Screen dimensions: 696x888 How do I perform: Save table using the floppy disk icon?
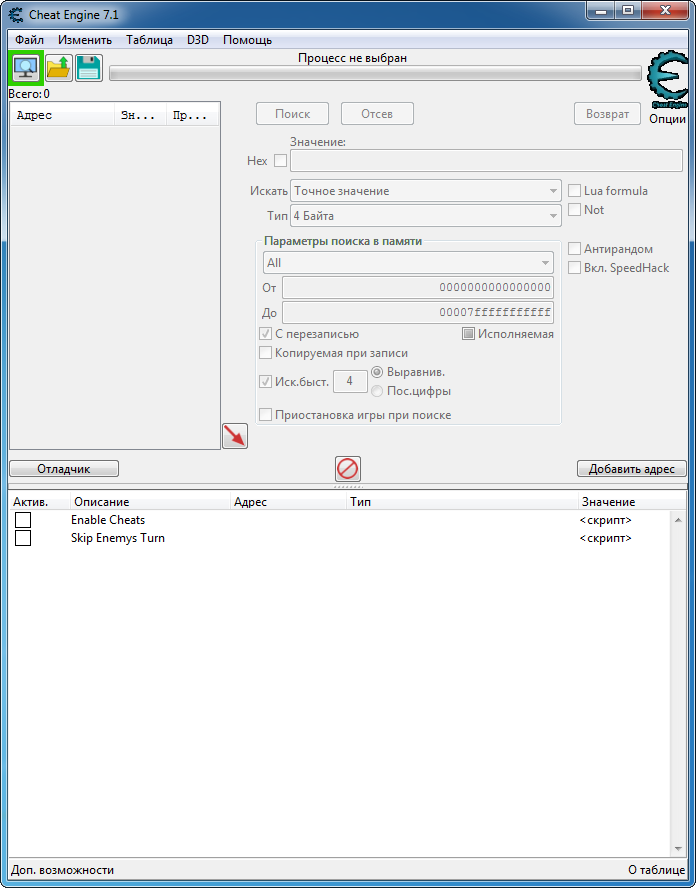tap(89, 69)
